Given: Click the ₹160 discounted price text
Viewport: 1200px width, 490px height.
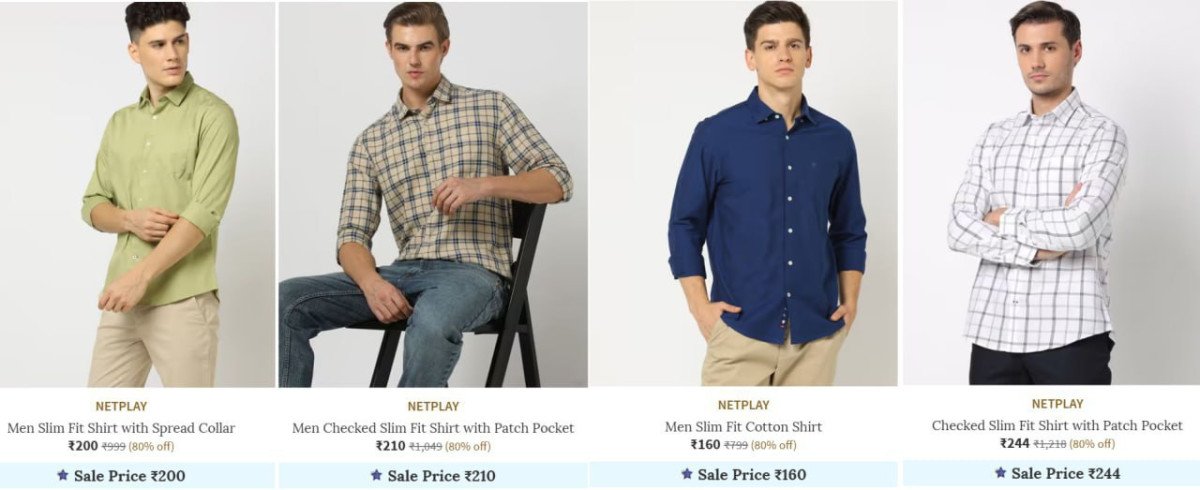Looking at the screenshot, I should [x=705, y=445].
